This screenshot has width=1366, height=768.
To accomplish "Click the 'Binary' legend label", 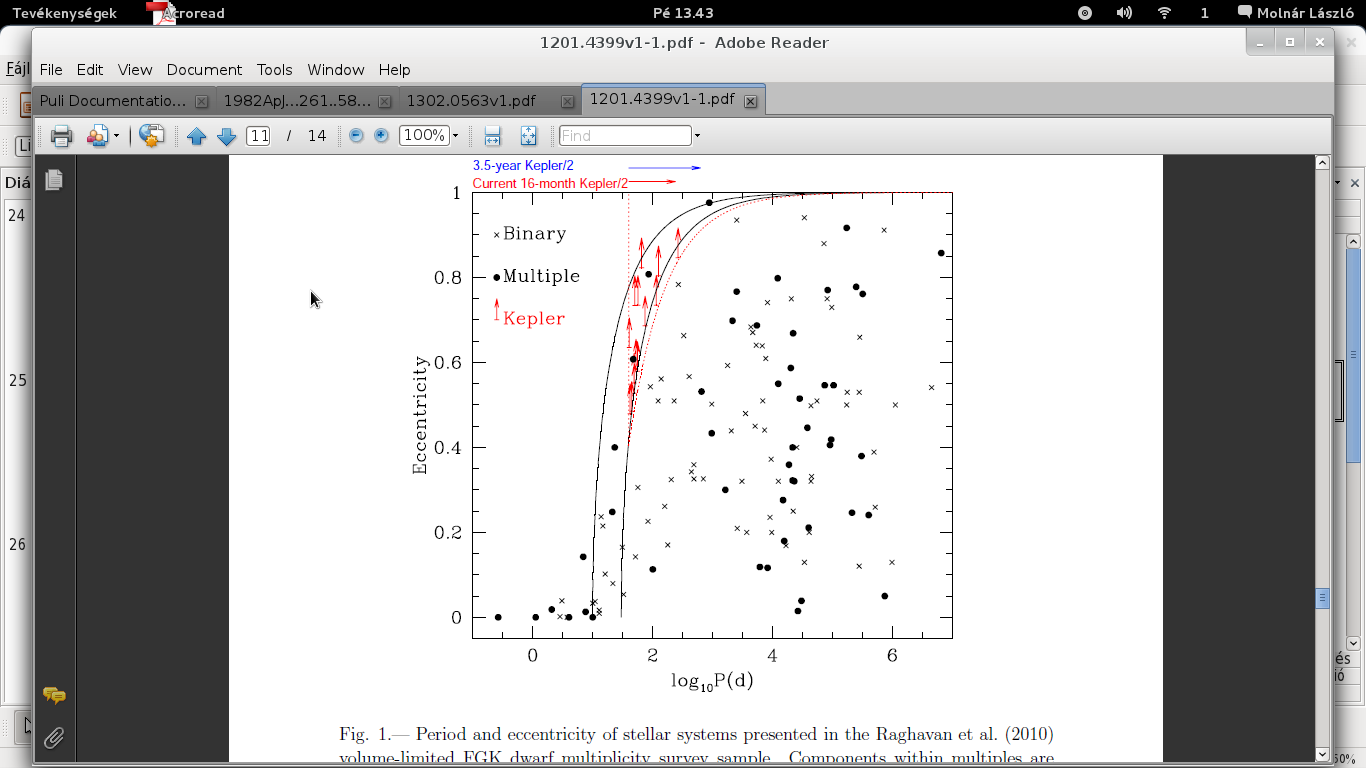I will coord(534,233).
